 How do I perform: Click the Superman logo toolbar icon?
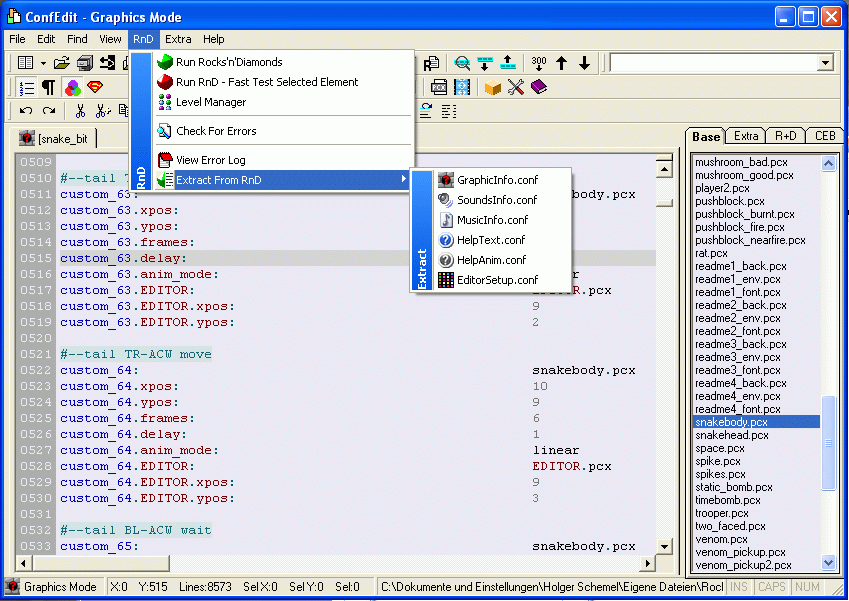pos(95,87)
